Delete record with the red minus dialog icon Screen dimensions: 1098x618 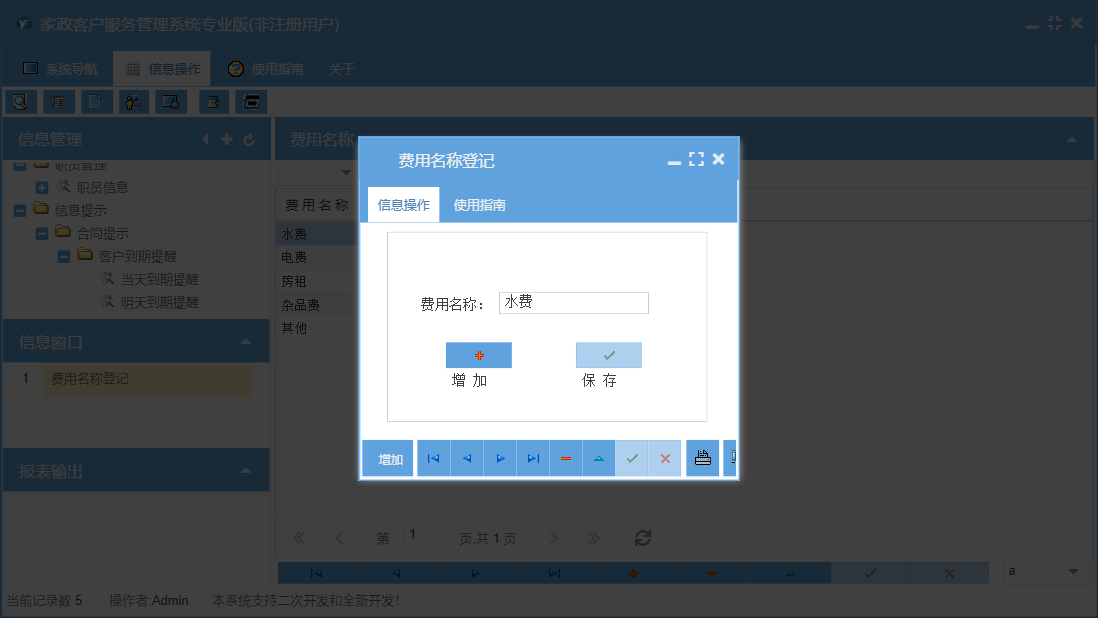pyautogui.click(x=565, y=458)
